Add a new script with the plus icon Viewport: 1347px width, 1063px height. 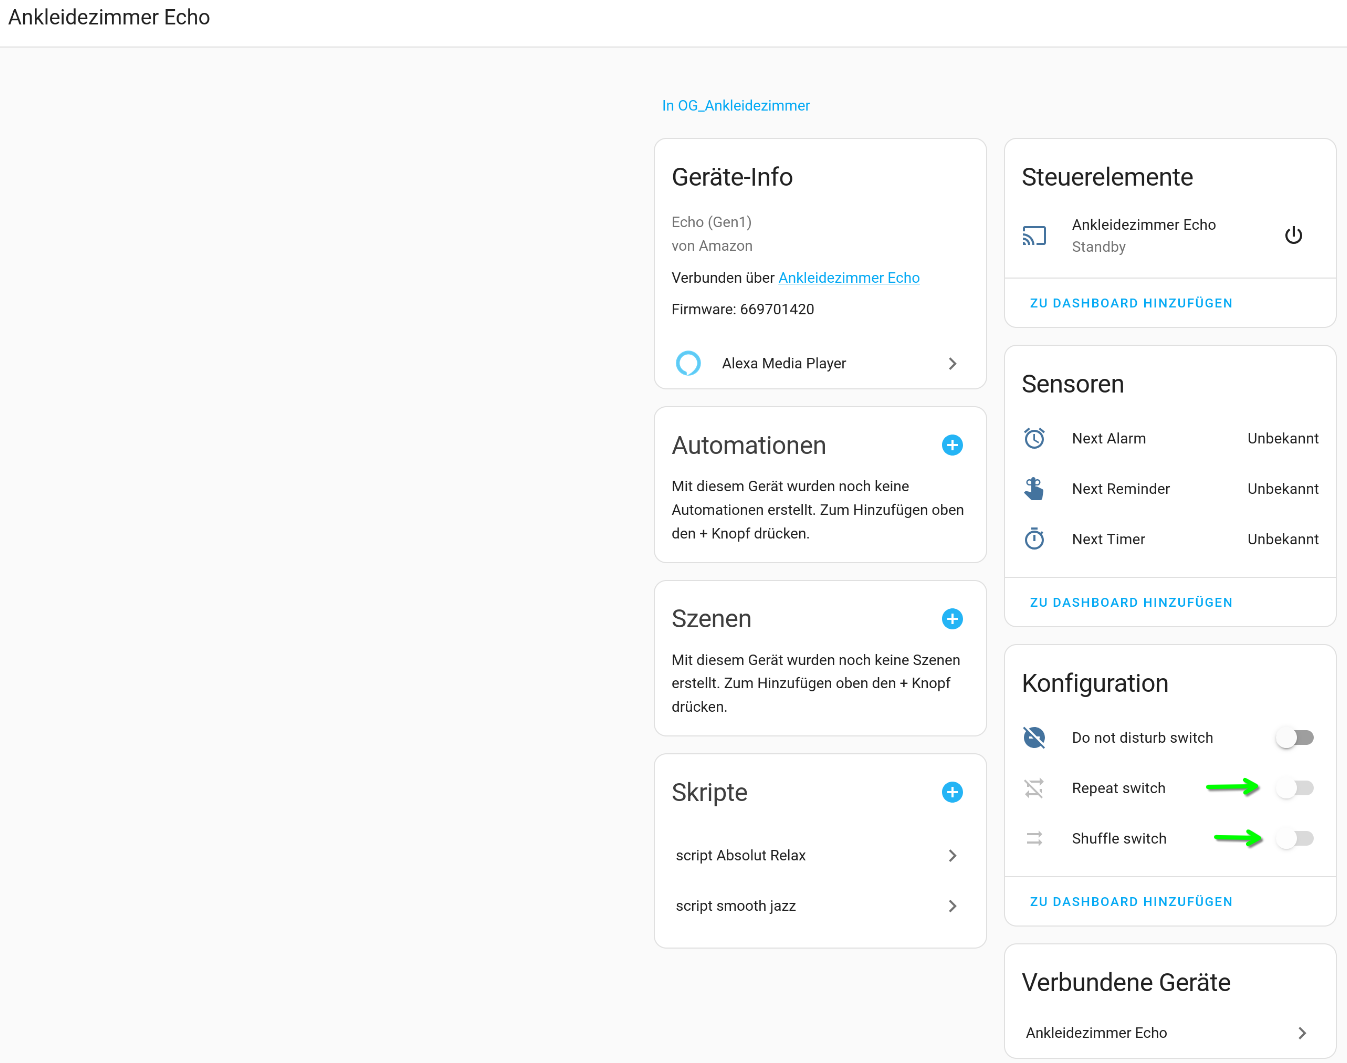pyautogui.click(x=952, y=792)
